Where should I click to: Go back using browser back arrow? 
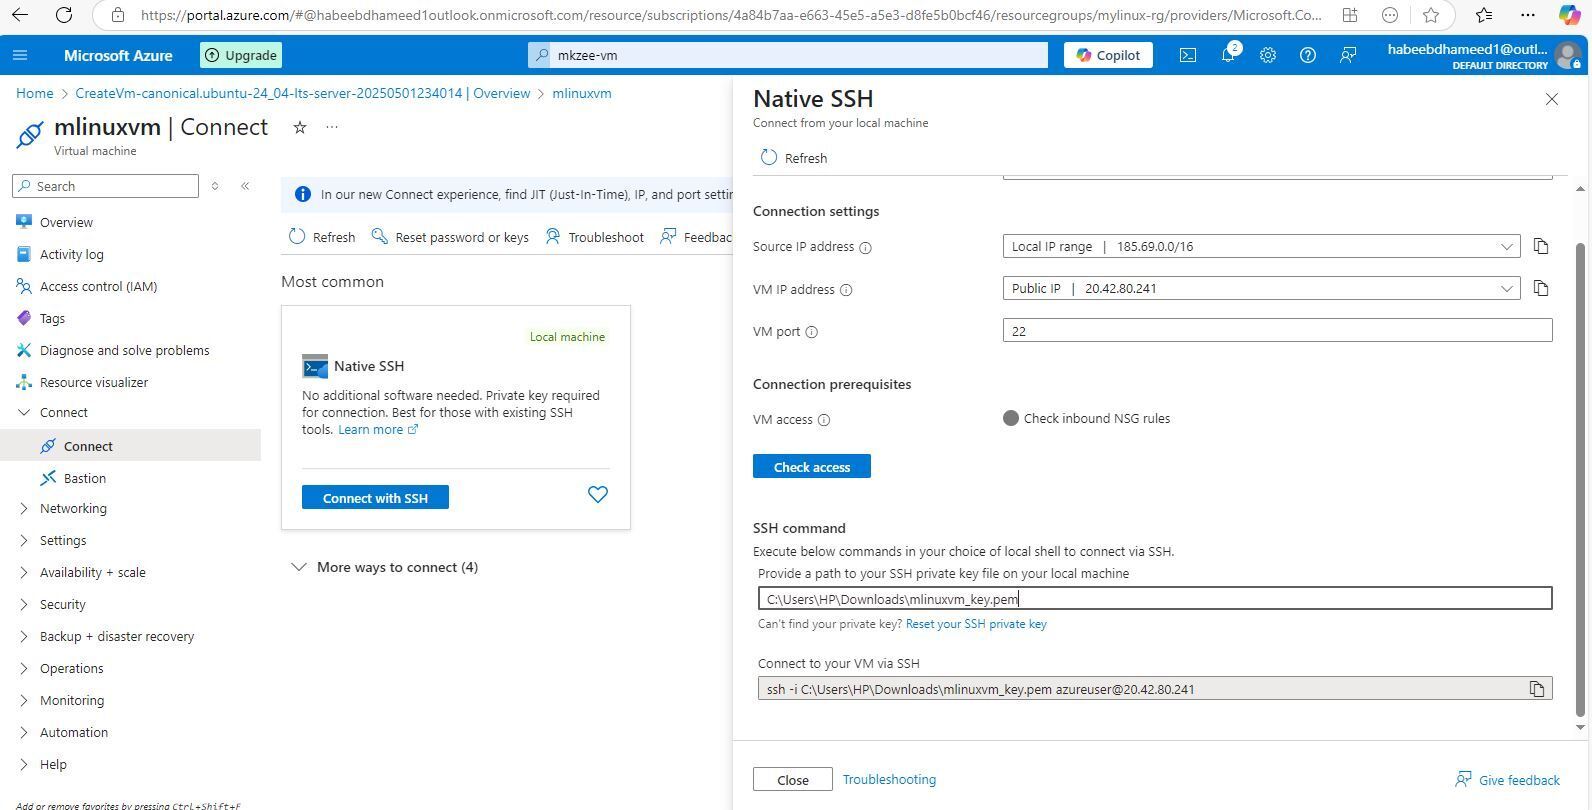click(x=20, y=15)
